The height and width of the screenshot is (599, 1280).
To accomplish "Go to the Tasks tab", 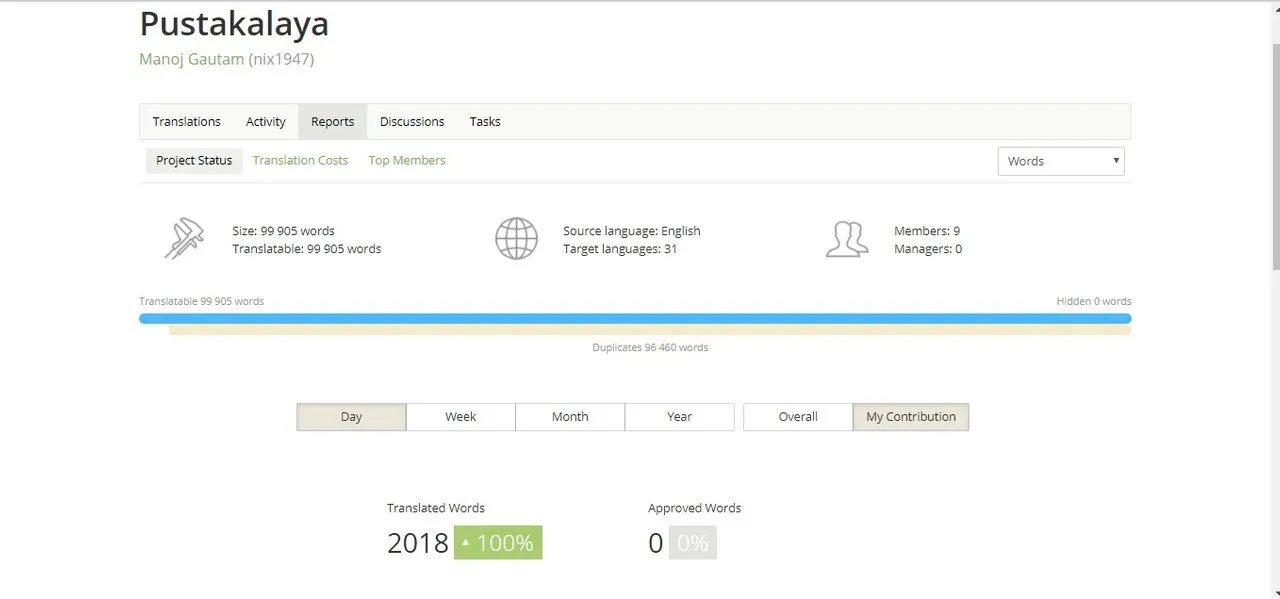I will tap(485, 122).
